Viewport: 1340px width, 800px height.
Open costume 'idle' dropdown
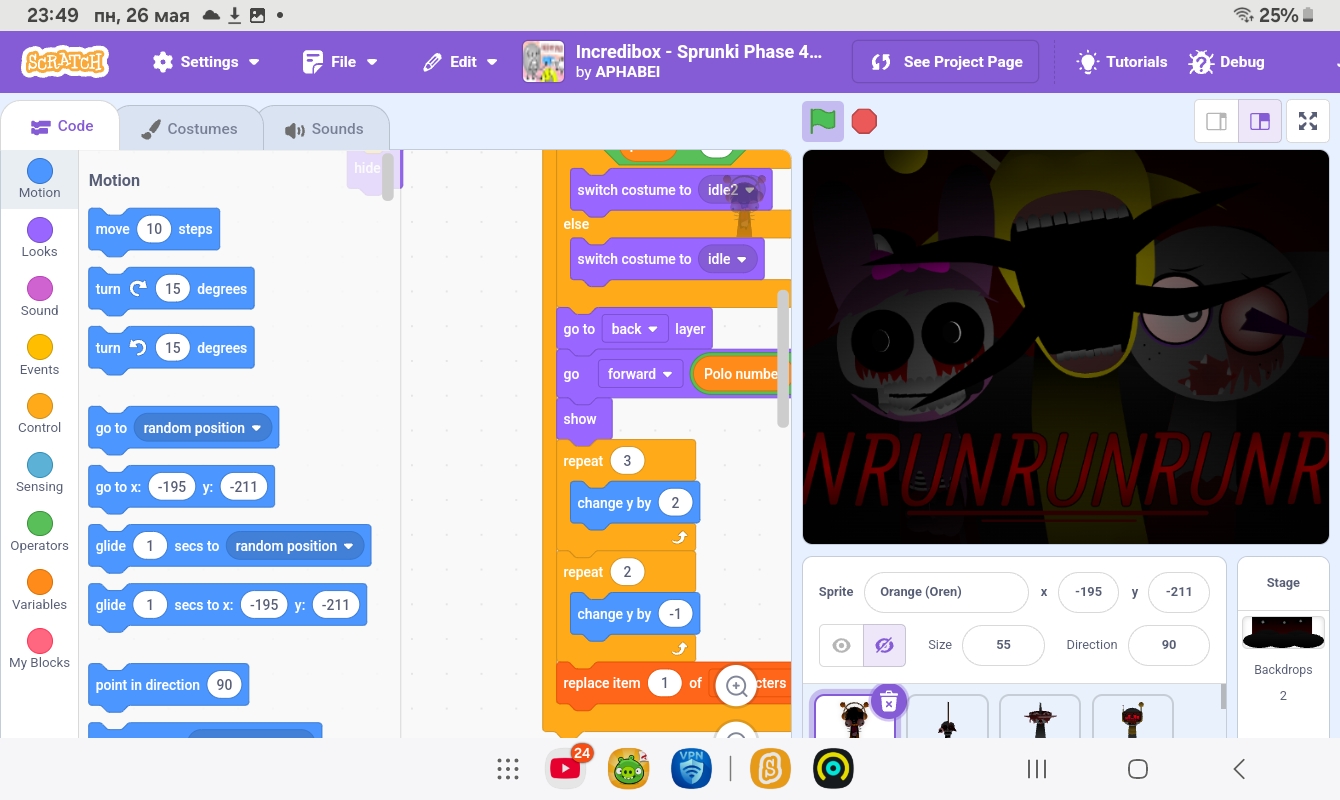tap(728, 259)
